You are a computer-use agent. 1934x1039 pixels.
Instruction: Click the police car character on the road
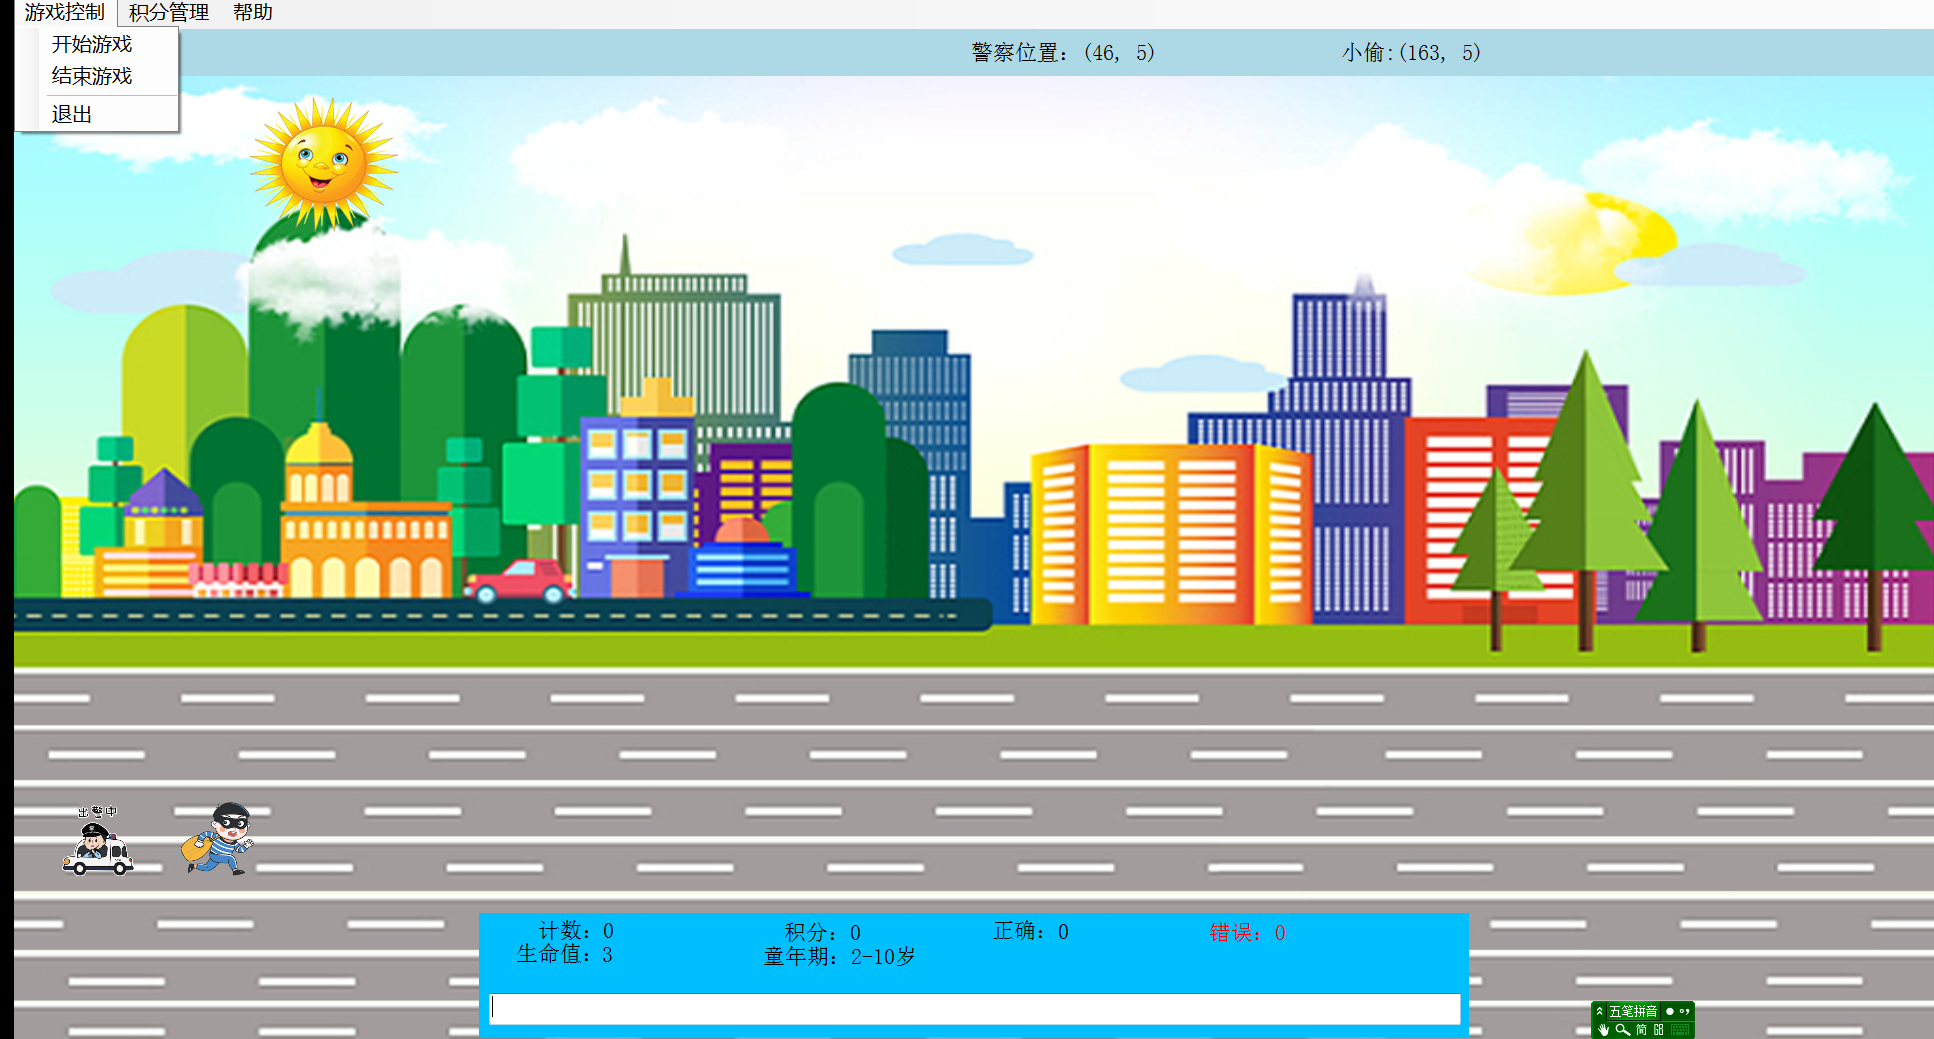click(x=97, y=841)
